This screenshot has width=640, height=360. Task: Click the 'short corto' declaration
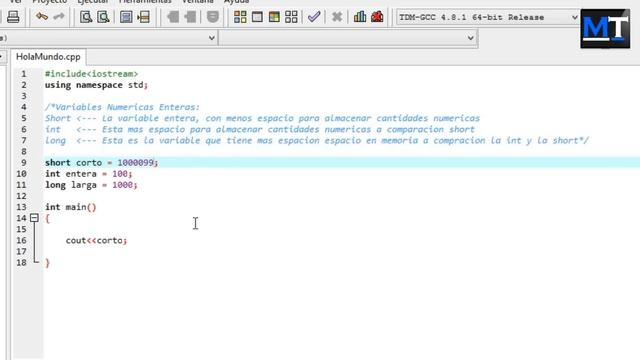coord(73,162)
